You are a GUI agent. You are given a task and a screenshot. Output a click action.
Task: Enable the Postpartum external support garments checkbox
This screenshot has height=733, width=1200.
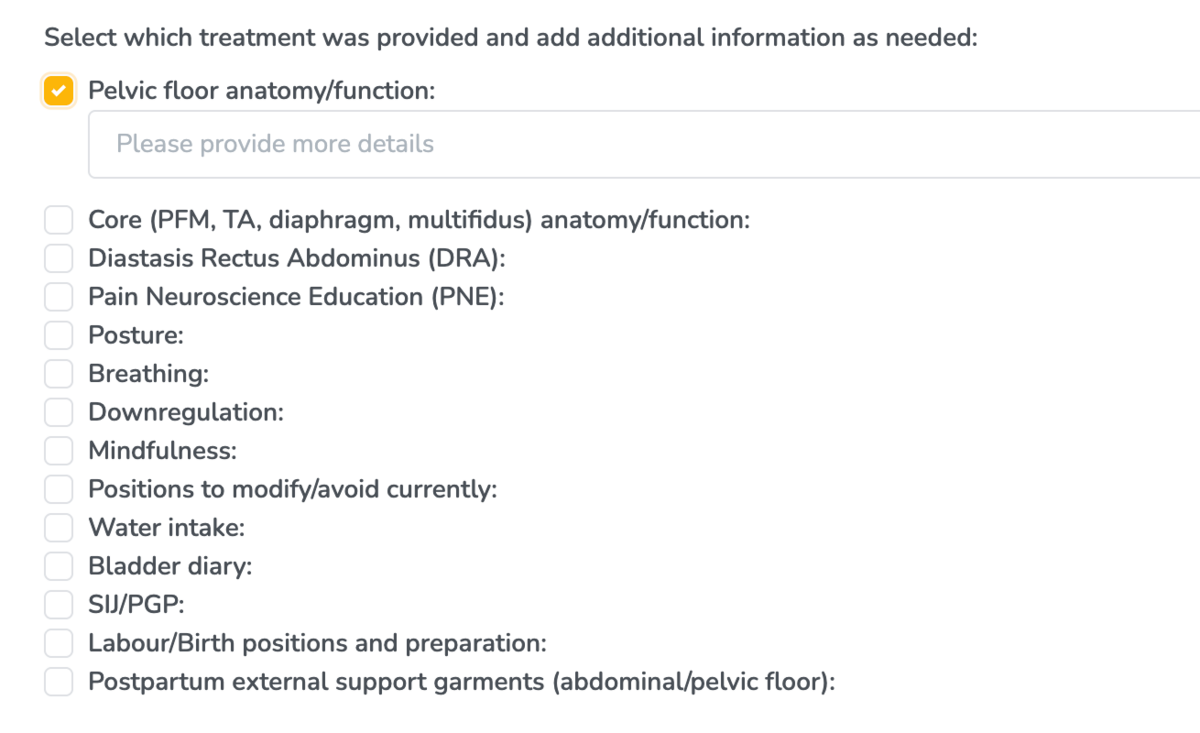point(57,681)
